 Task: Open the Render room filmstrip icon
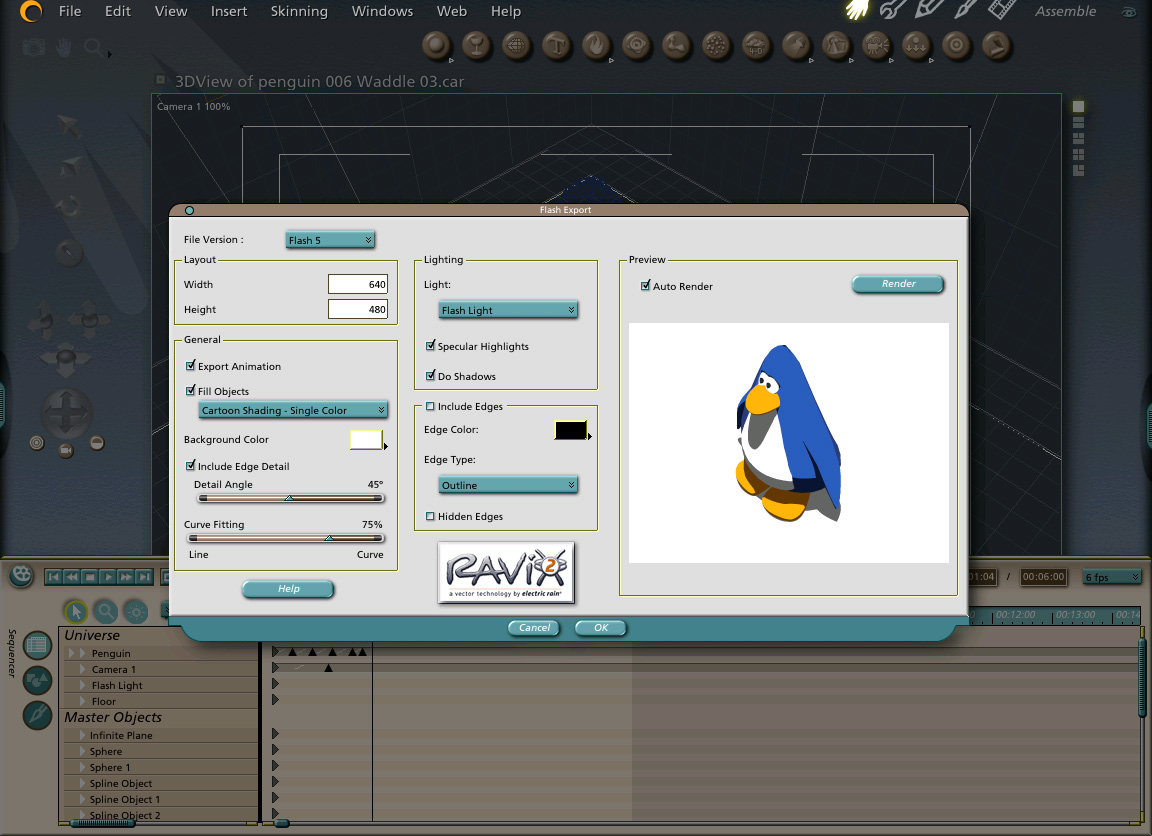[1002, 11]
